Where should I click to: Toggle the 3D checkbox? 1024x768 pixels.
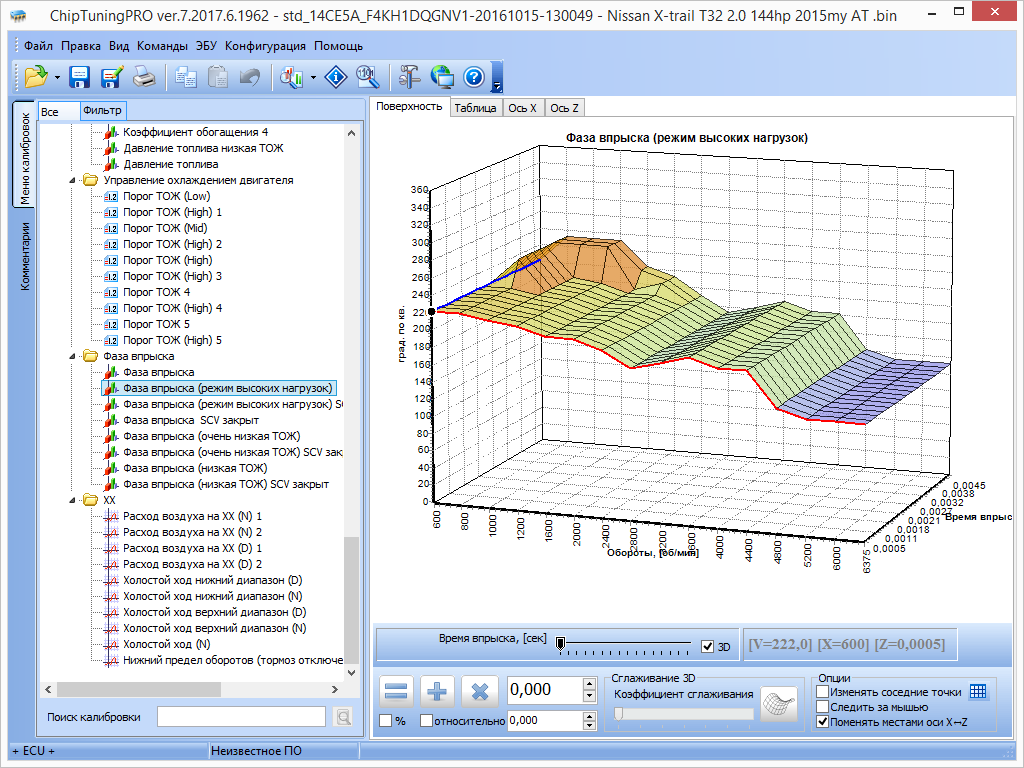click(709, 646)
